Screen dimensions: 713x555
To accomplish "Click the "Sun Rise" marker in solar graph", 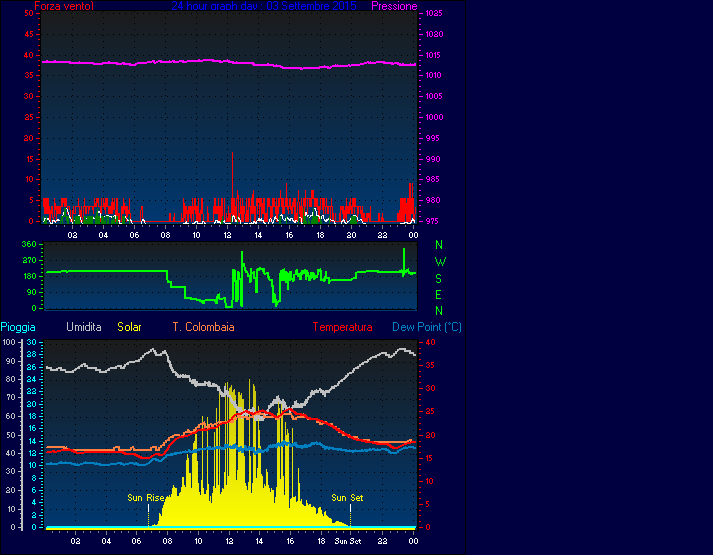I will pyautogui.click(x=146, y=498).
